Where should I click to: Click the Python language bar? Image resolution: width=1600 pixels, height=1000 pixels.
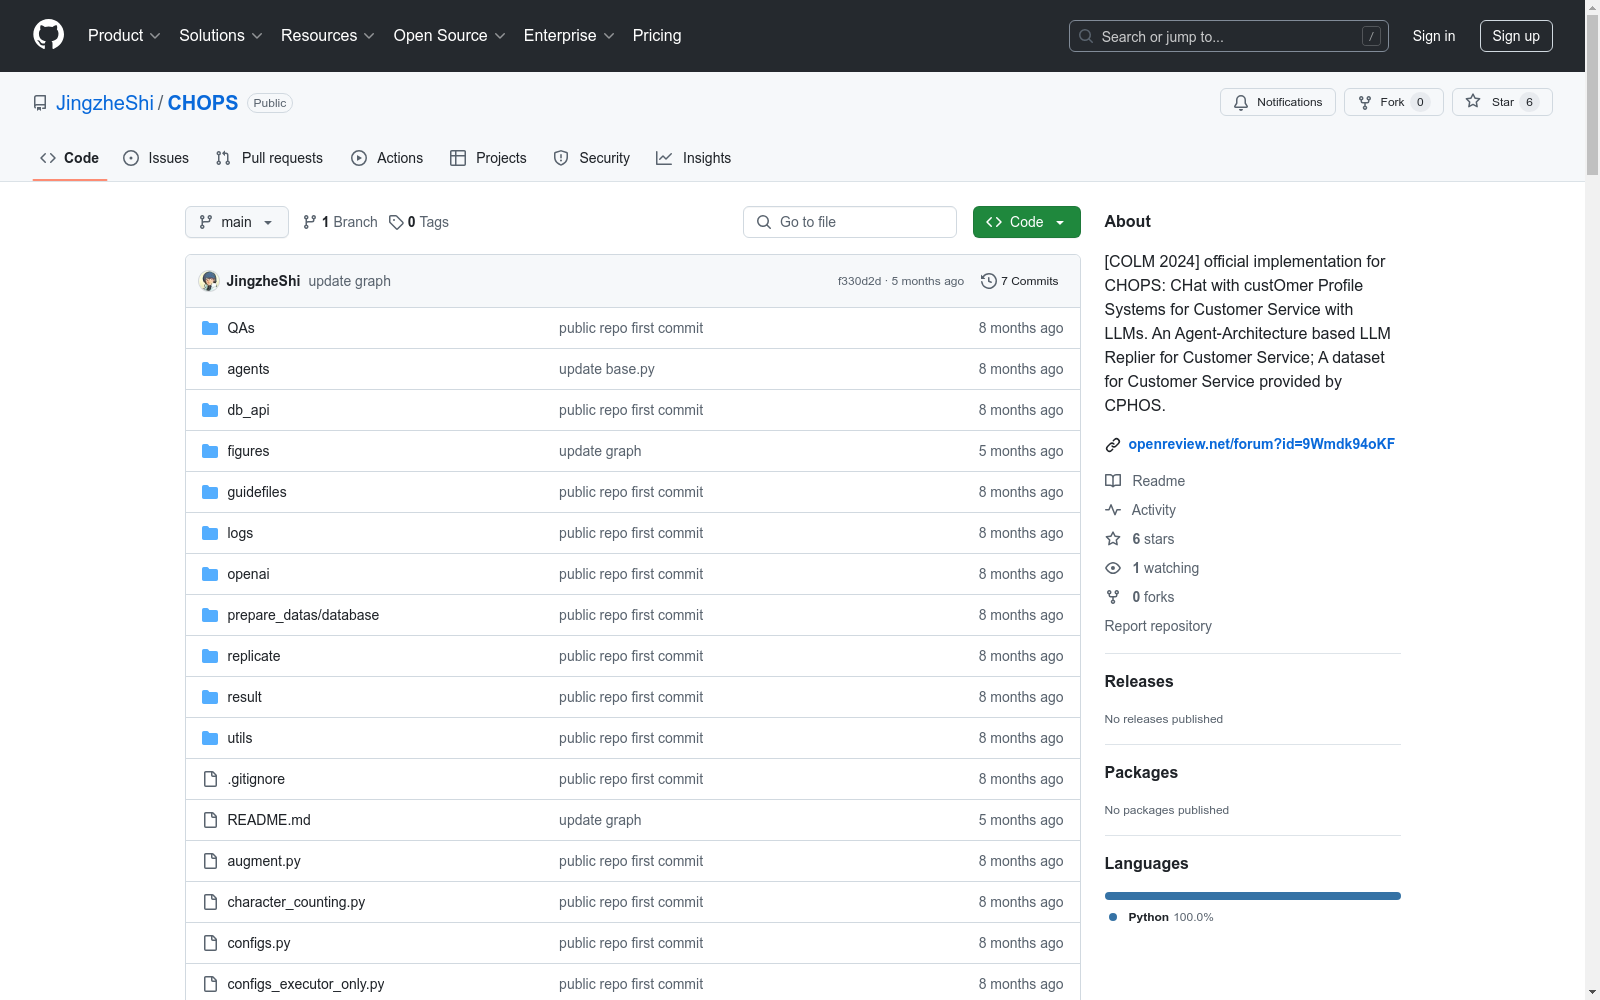[1252, 896]
